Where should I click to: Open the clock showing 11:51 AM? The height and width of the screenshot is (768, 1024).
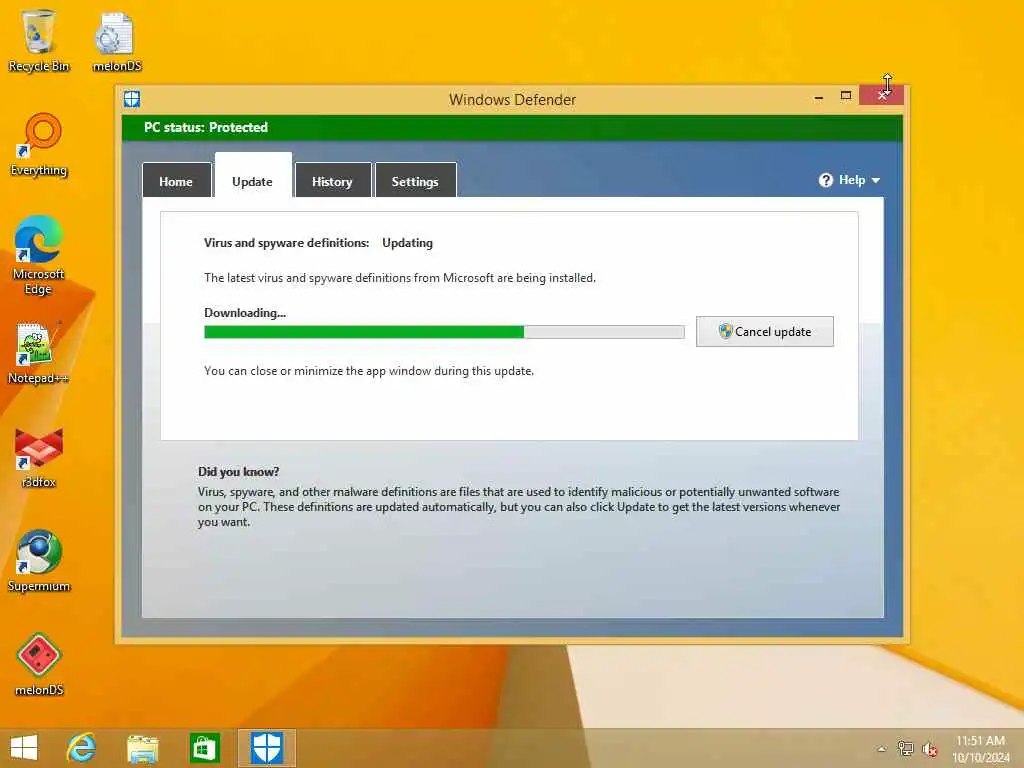click(980, 748)
